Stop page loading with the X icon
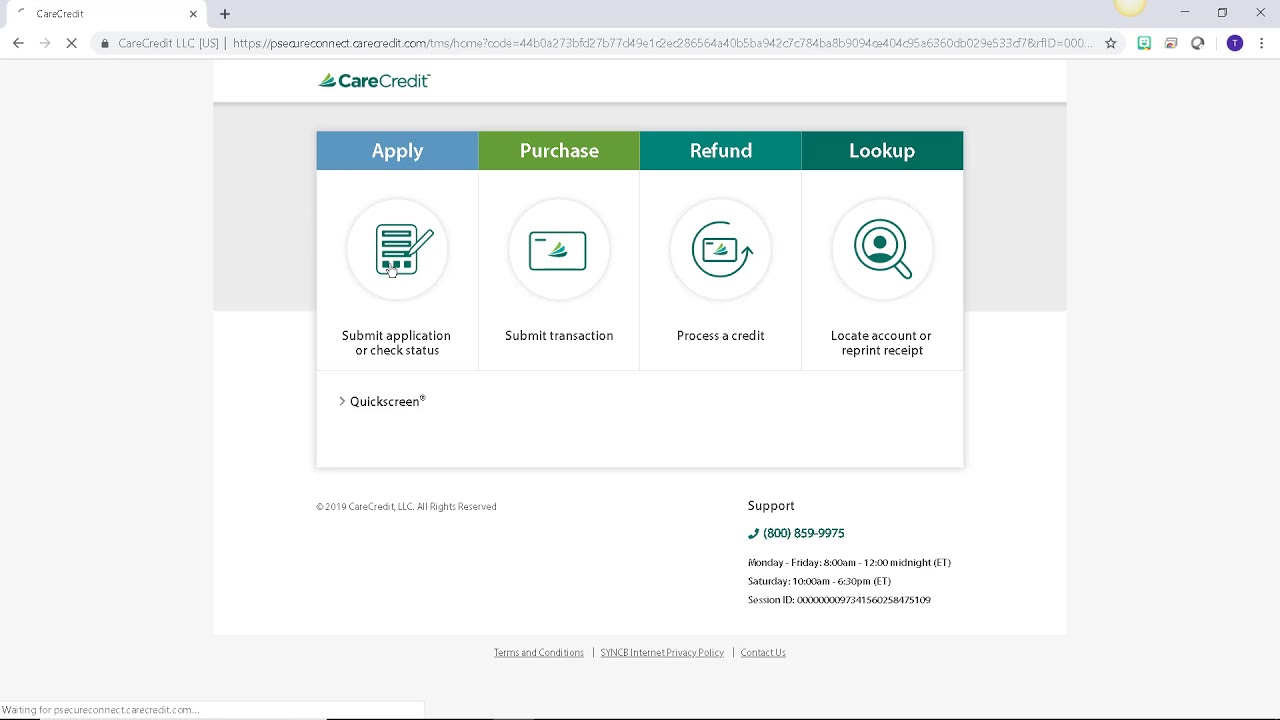 click(71, 43)
